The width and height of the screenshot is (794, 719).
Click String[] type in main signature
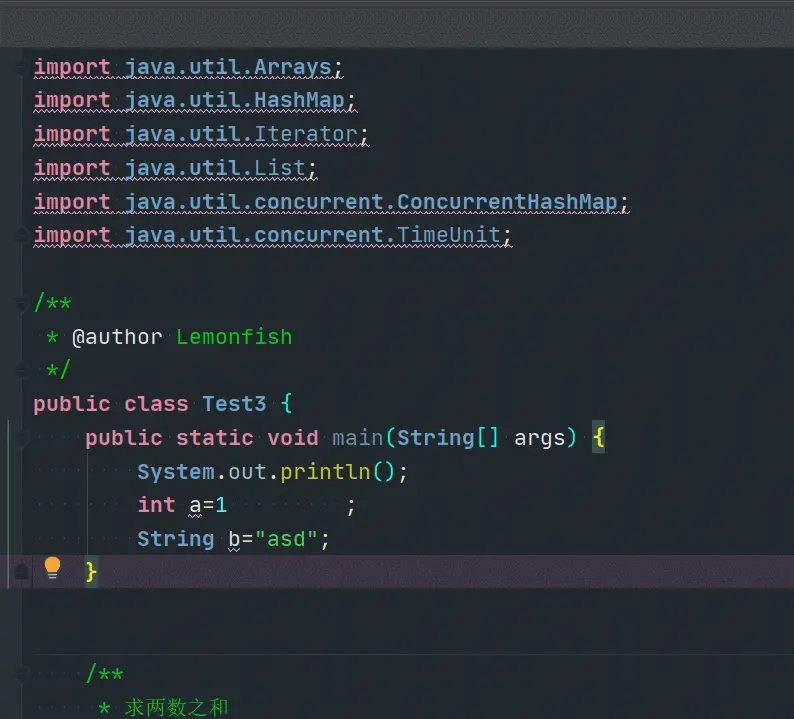click(x=448, y=438)
